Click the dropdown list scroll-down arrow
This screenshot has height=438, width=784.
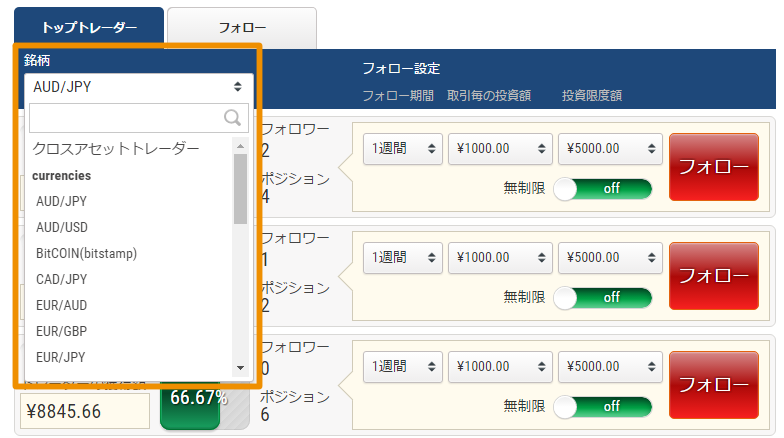pos(240,368)
